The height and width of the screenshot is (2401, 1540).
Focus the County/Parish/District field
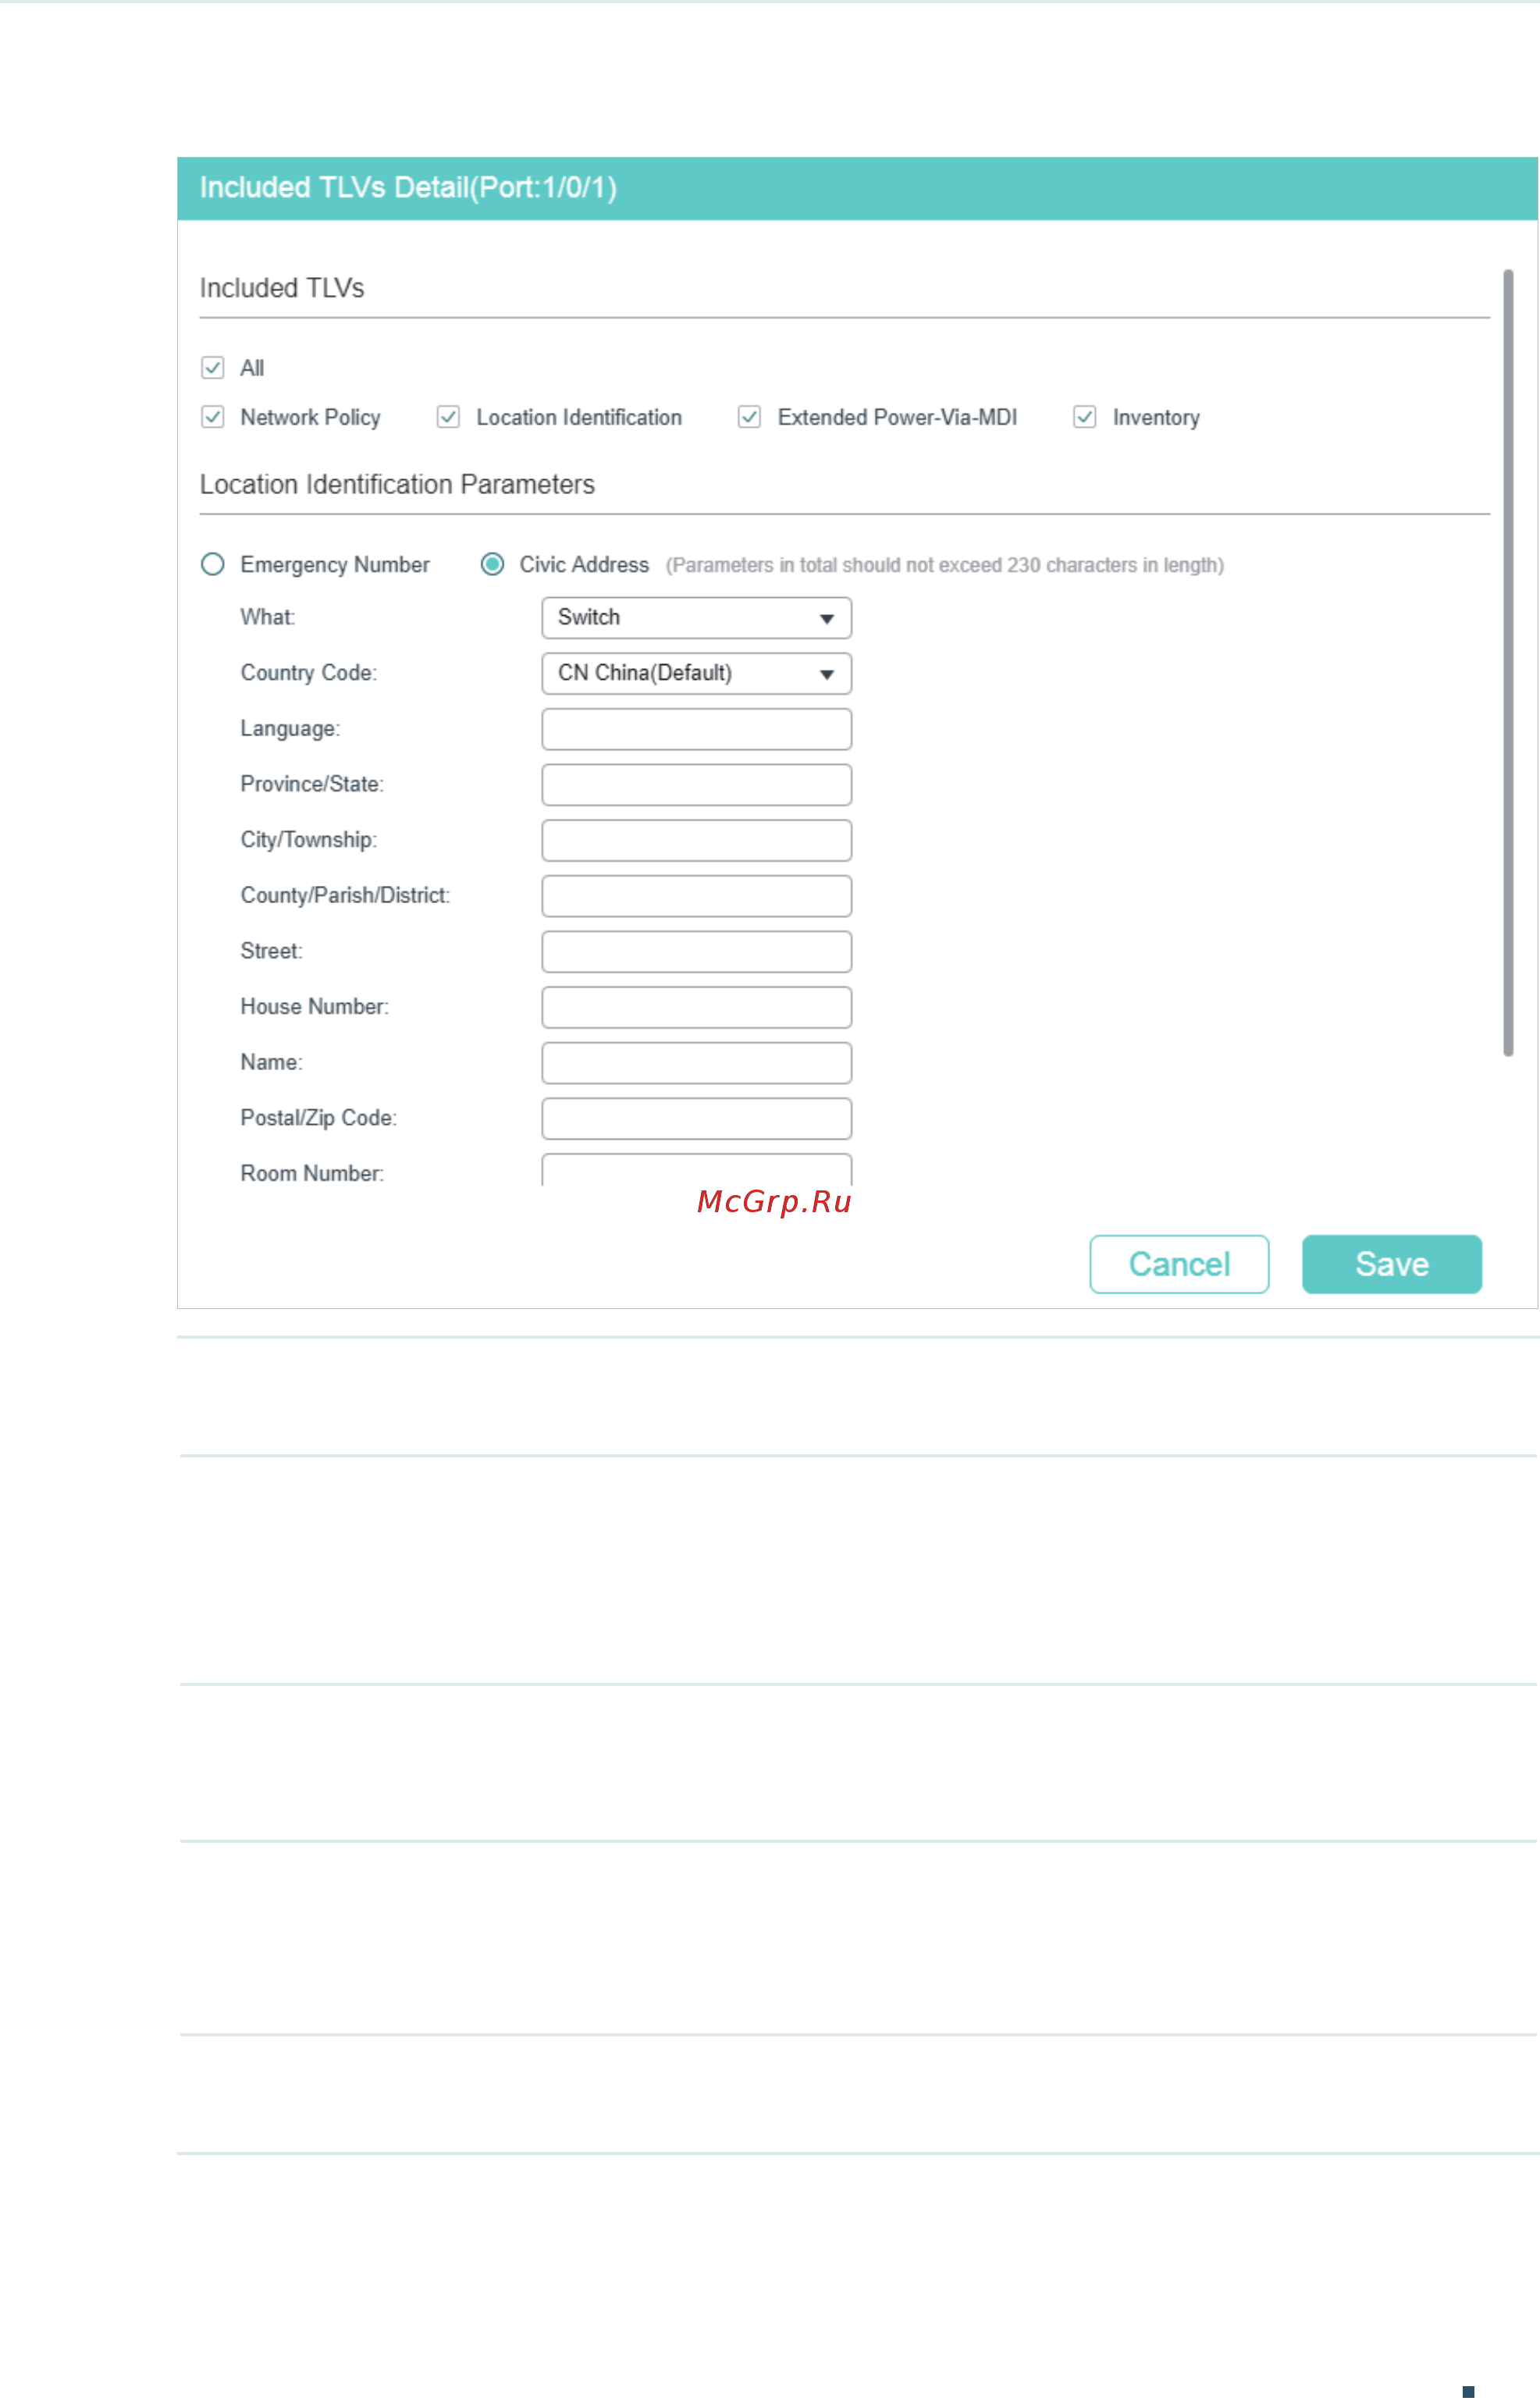(697, 896)
